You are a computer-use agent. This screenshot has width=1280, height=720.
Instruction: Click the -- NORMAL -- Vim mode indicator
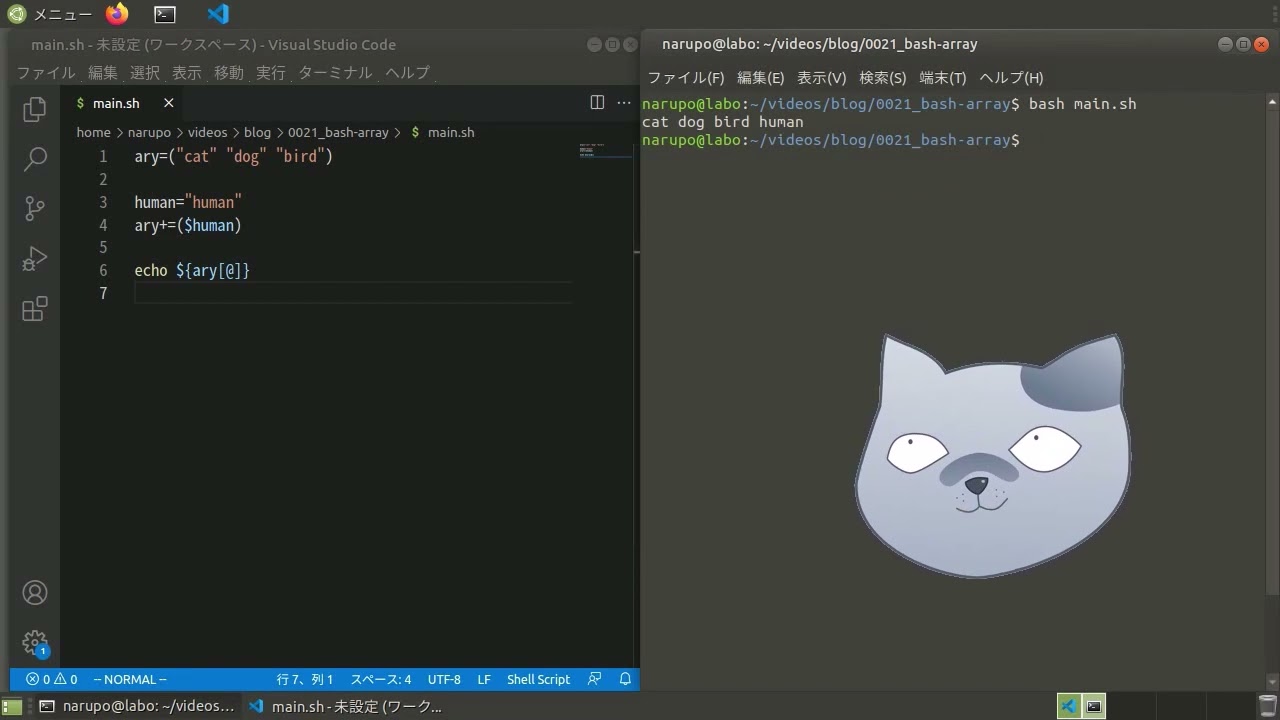pos(130,679)
